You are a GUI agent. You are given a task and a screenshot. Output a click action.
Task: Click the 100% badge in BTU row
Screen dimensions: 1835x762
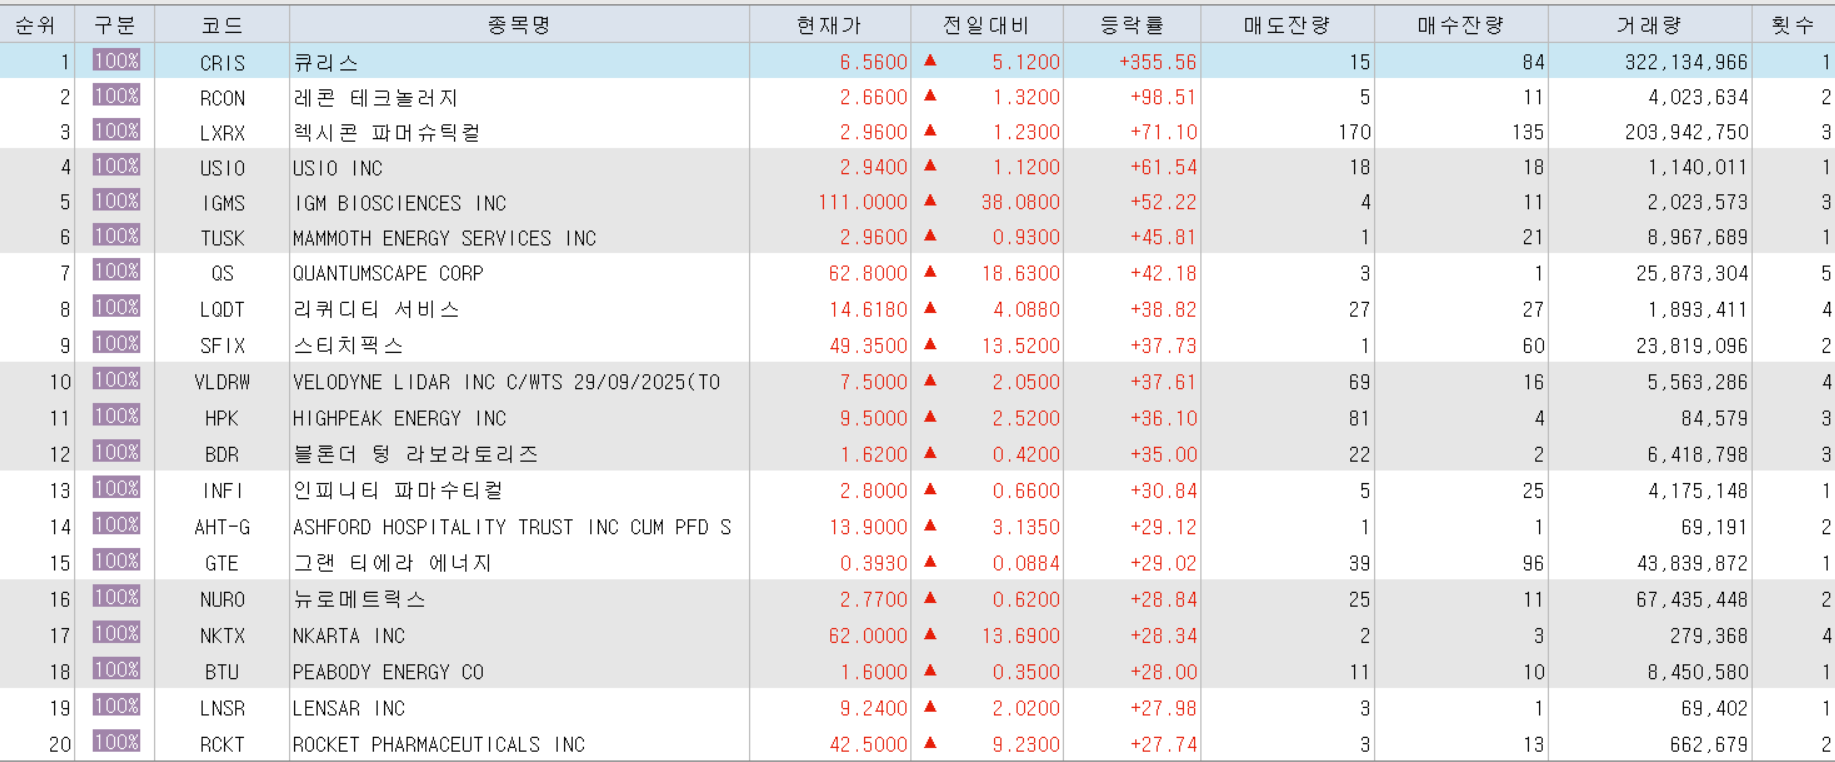(x=116, y=670)
